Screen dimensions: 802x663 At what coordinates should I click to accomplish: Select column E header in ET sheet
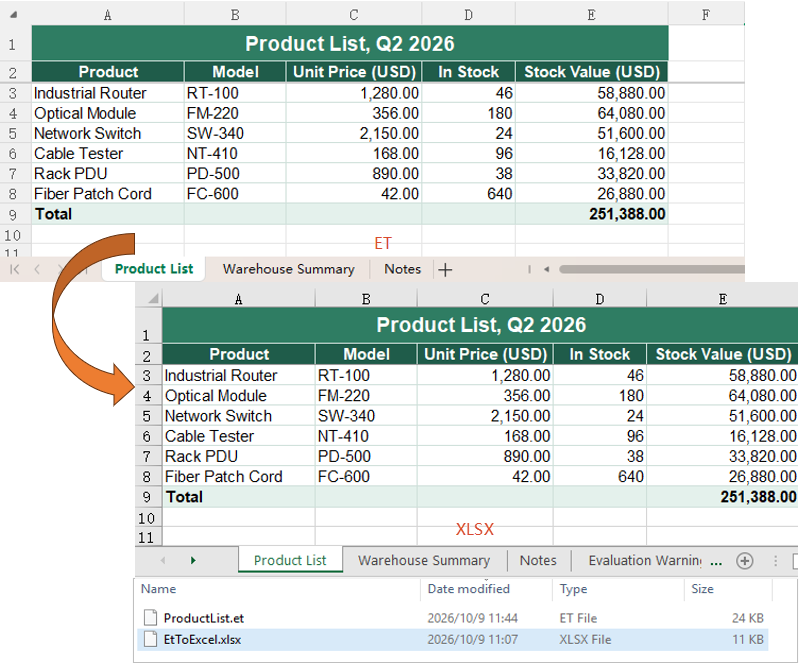[x=591, y=15]
